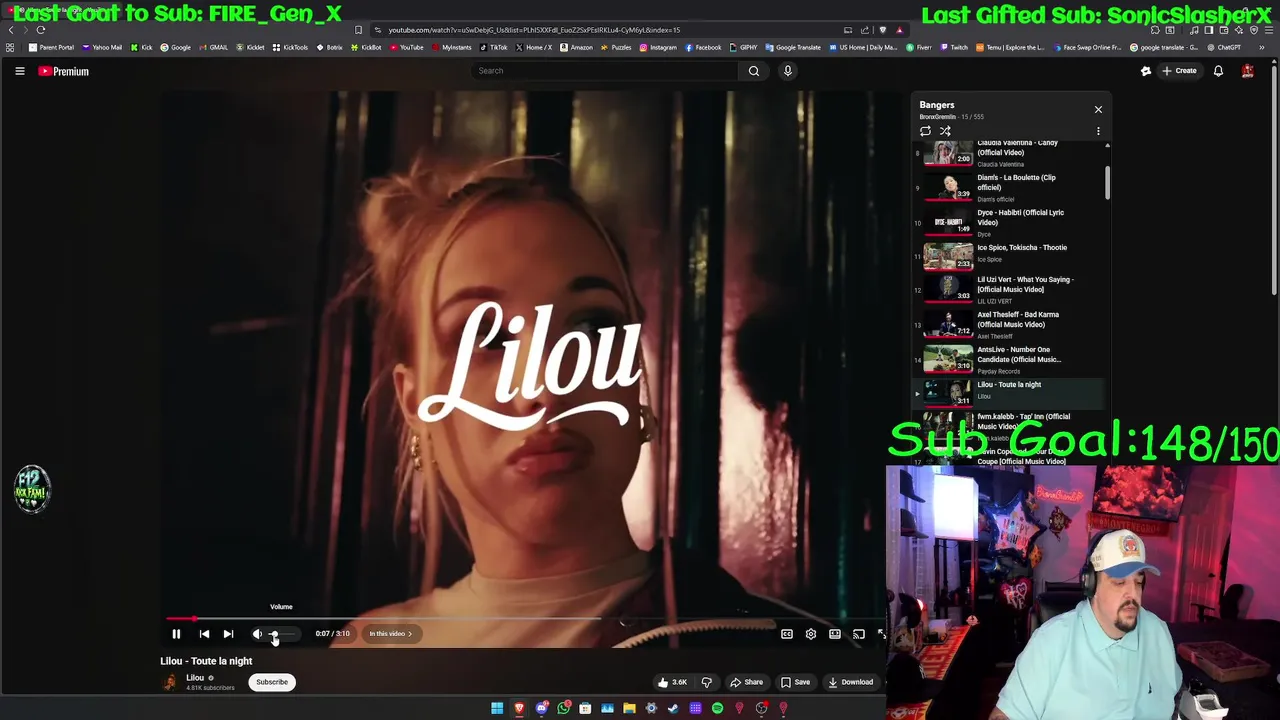Download the video
Image resolution: width=1280 pixels, height=720 pixels.
pos(850,682)
